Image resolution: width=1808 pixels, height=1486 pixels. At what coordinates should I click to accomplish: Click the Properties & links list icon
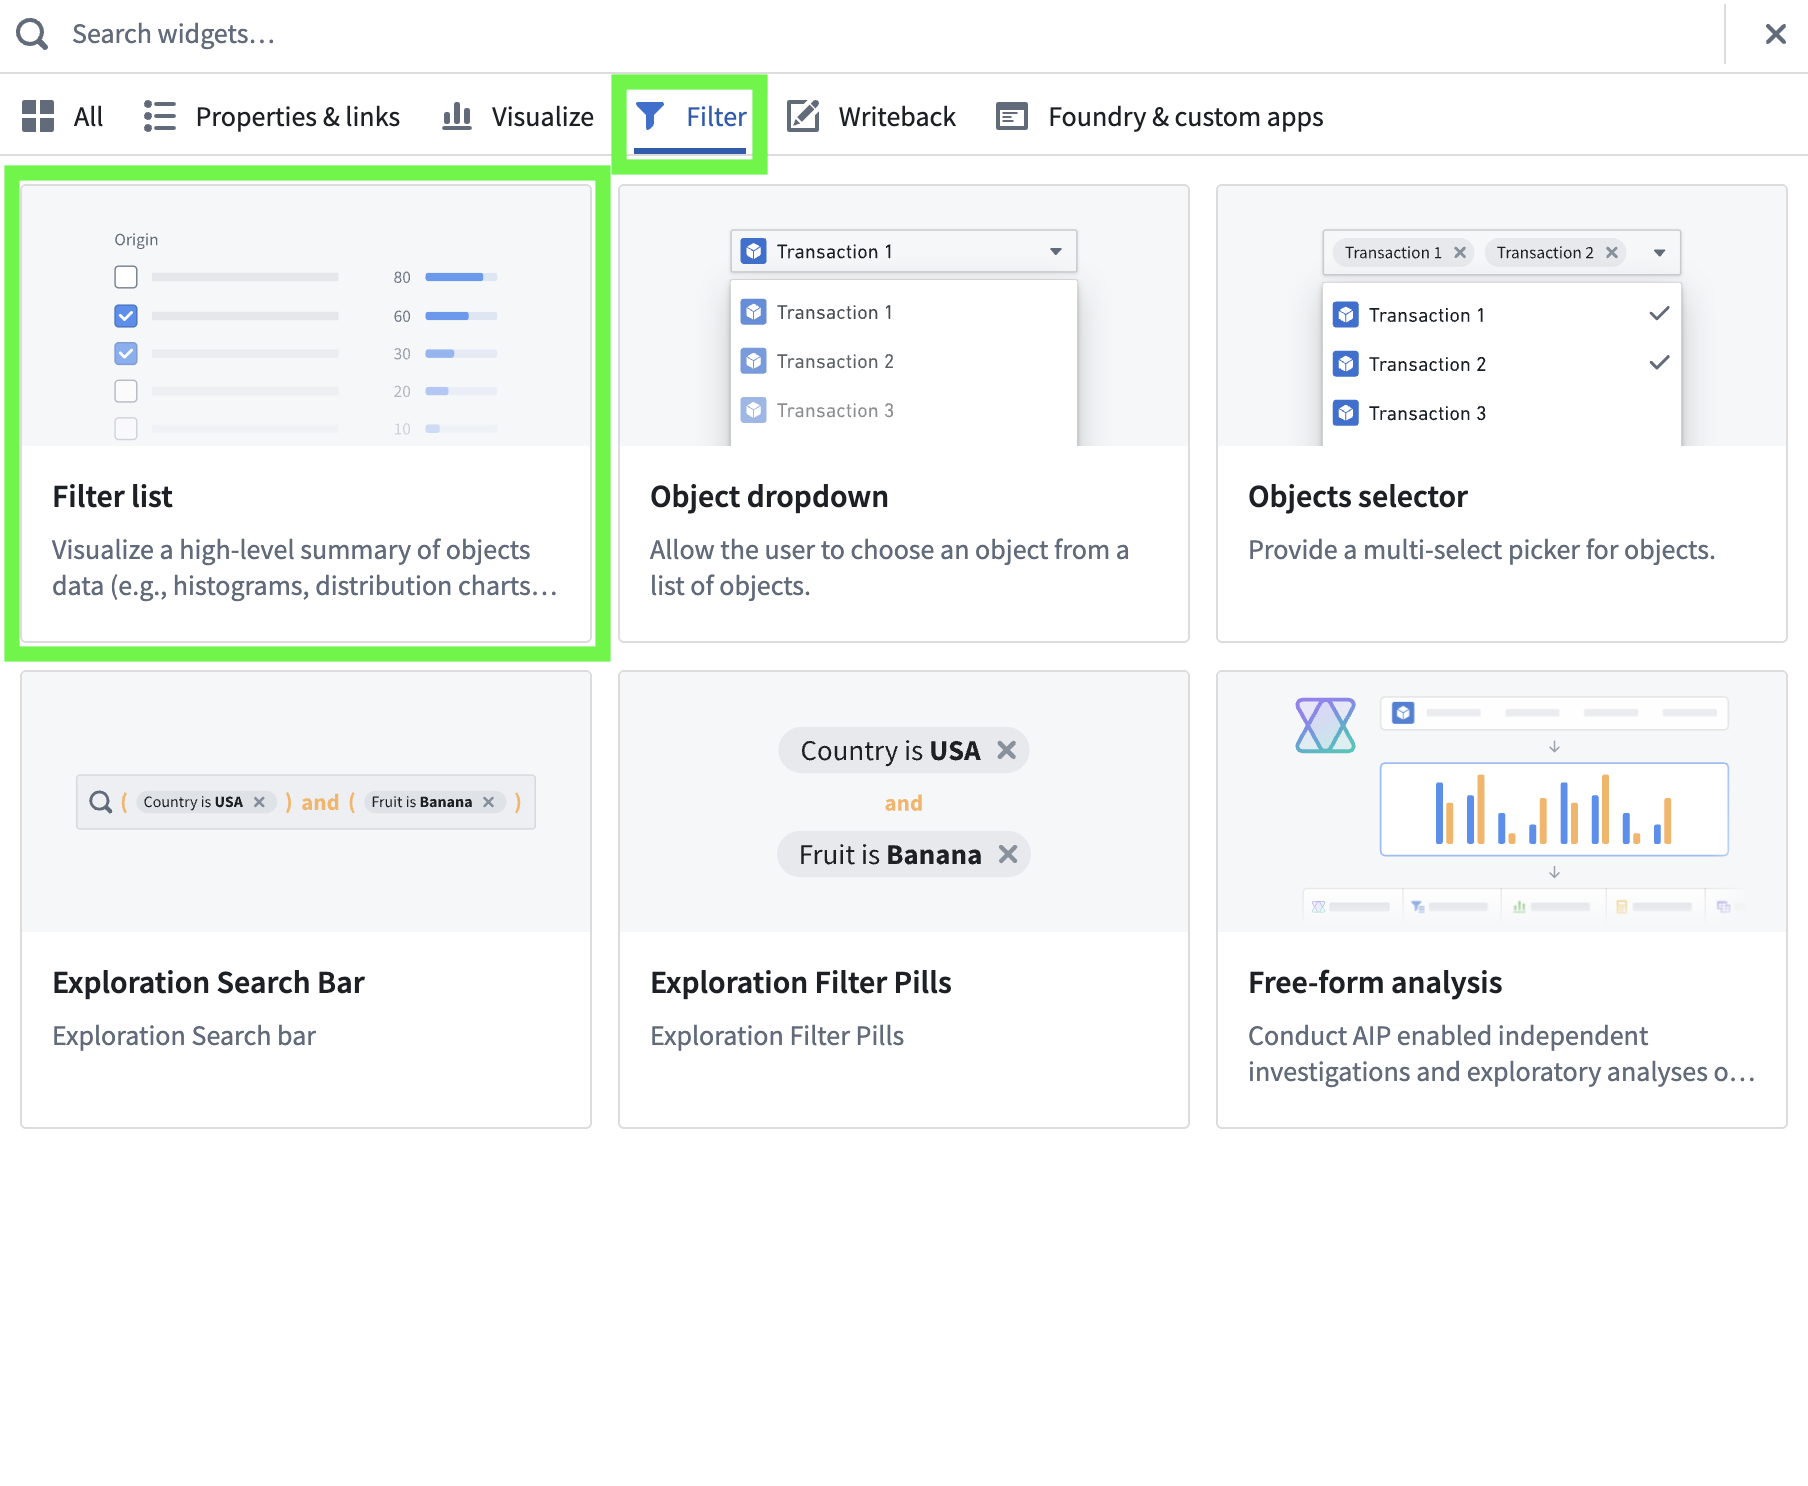pos(159,117)
